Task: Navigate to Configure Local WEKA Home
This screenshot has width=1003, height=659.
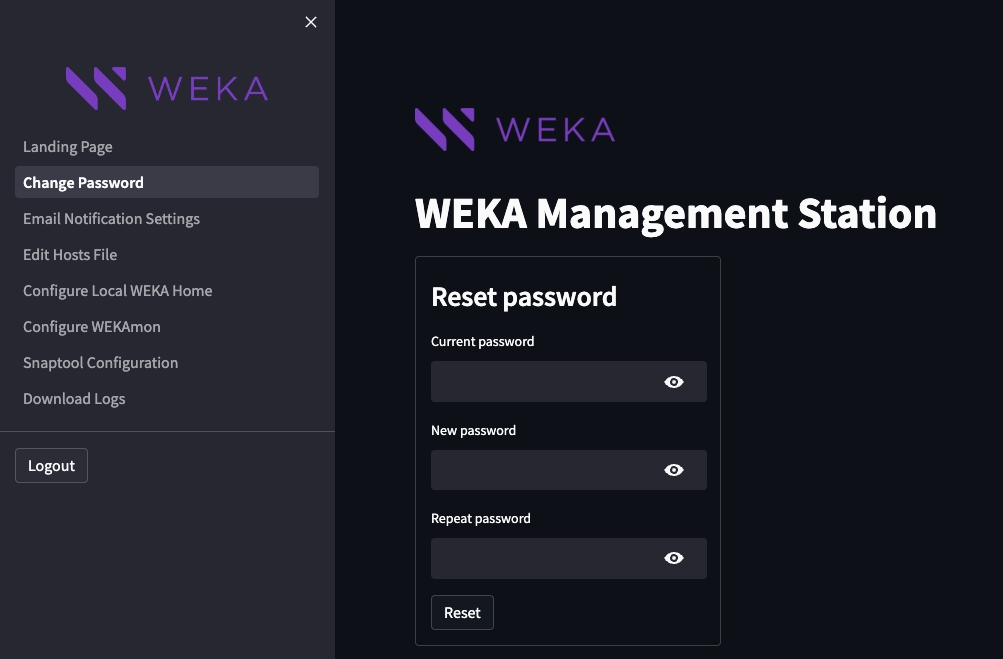Action: (x=118, y=291)
